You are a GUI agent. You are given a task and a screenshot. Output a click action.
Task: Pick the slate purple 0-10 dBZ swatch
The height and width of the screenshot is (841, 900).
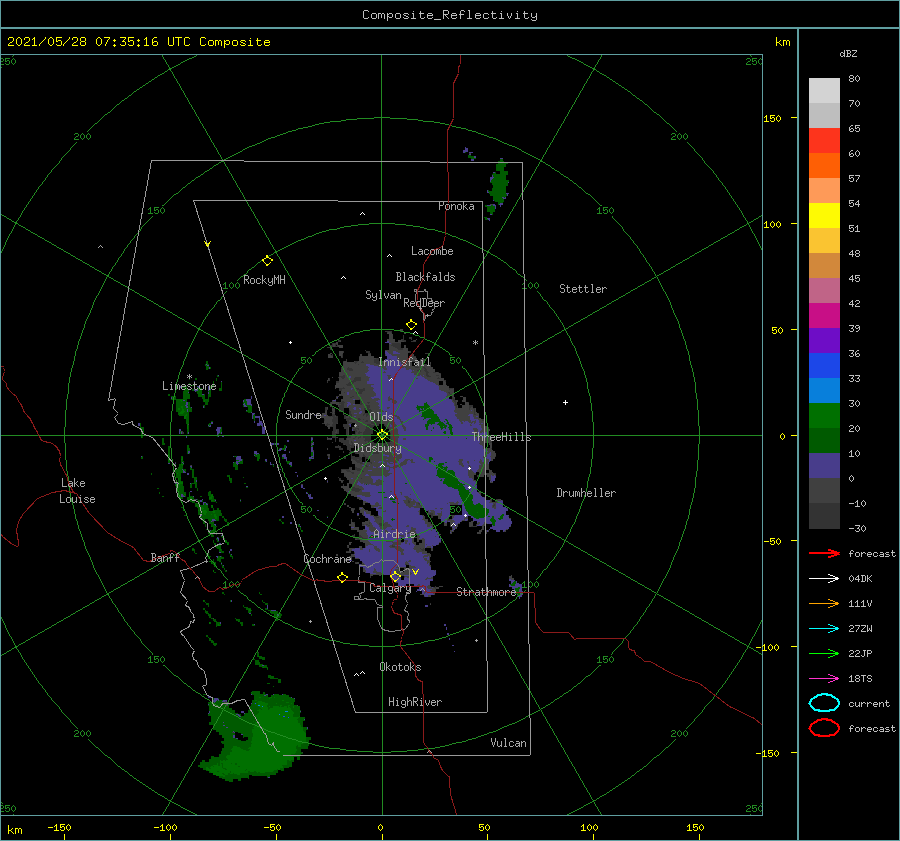pyautogui.click(x=824, y=466)
